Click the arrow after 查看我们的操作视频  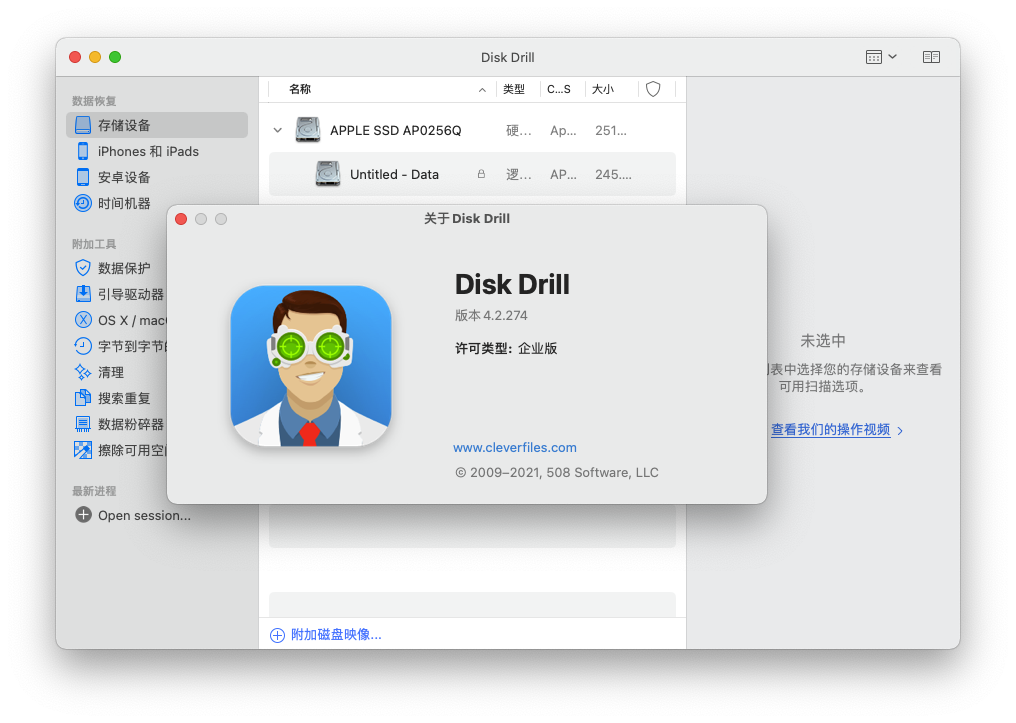(900, 430)
